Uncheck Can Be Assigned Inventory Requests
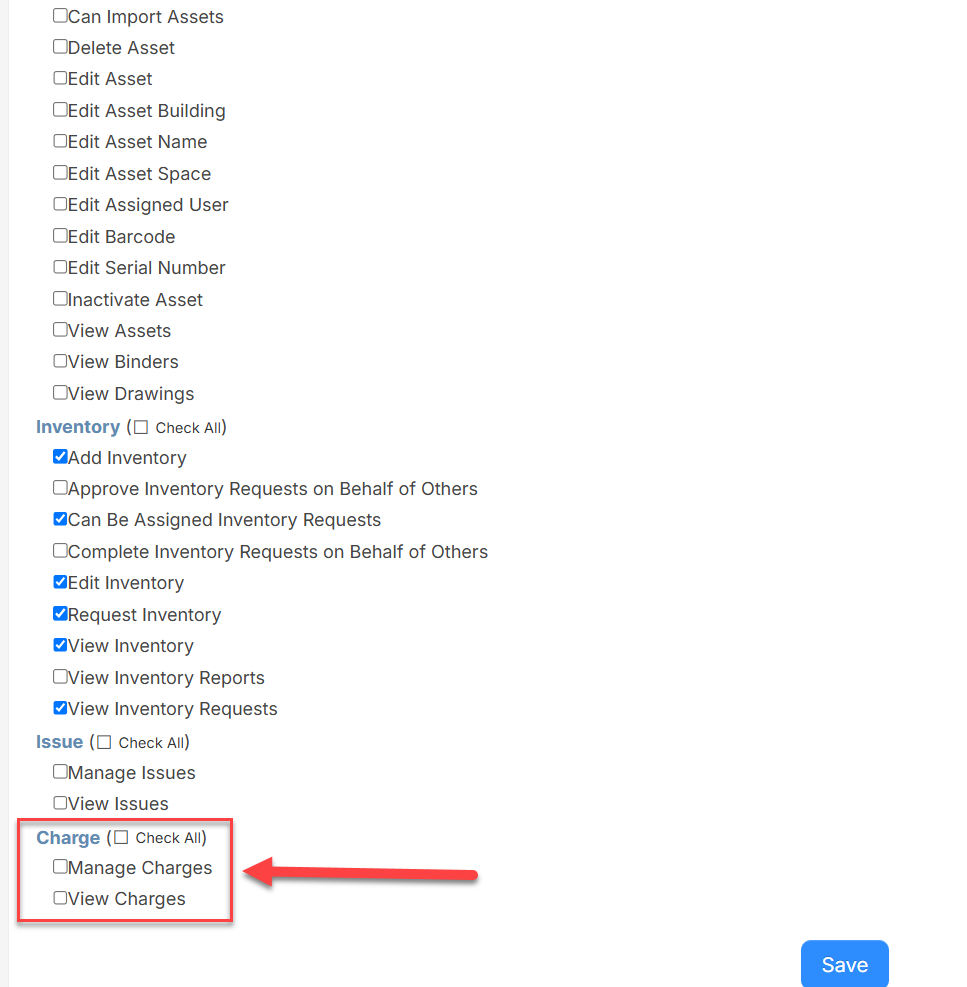Screen dimensions: 967x987 [60, 519]
